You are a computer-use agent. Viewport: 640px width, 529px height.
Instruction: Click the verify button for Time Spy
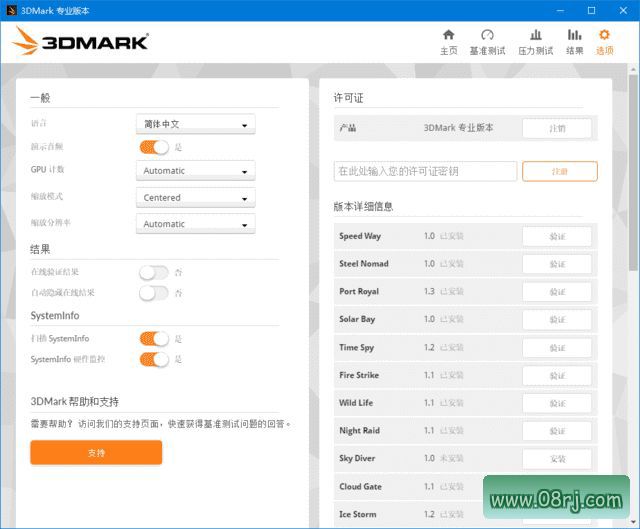(x=557, y=348)
